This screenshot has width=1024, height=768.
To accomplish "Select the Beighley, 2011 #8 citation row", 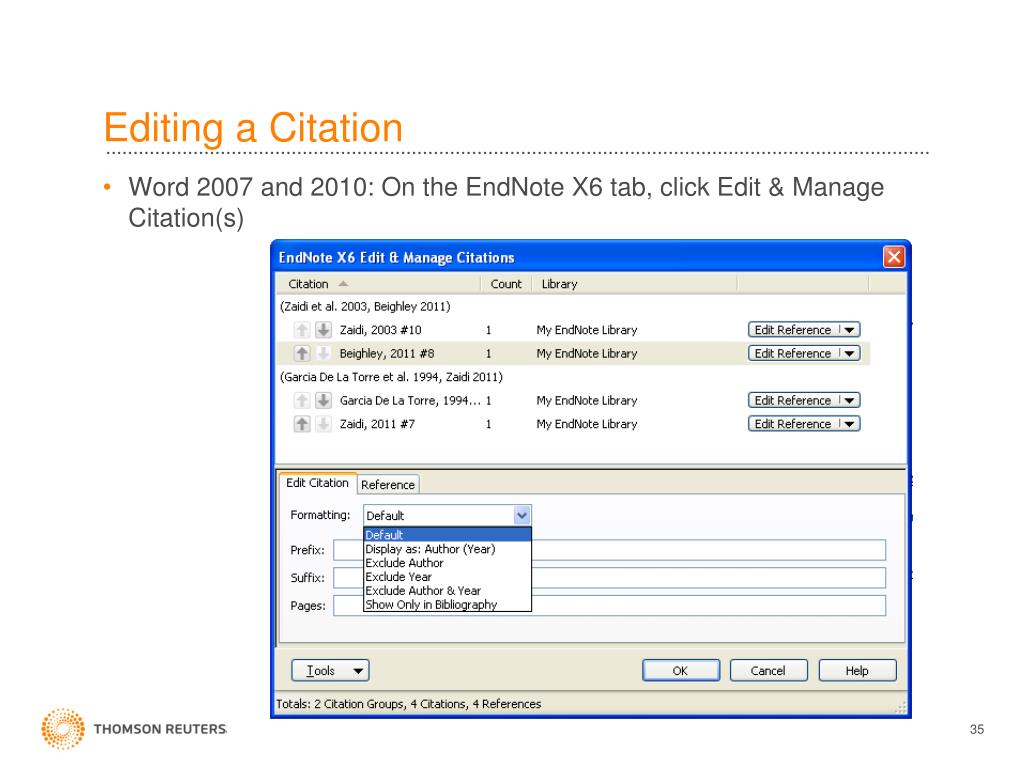I will tap(573, 353).
